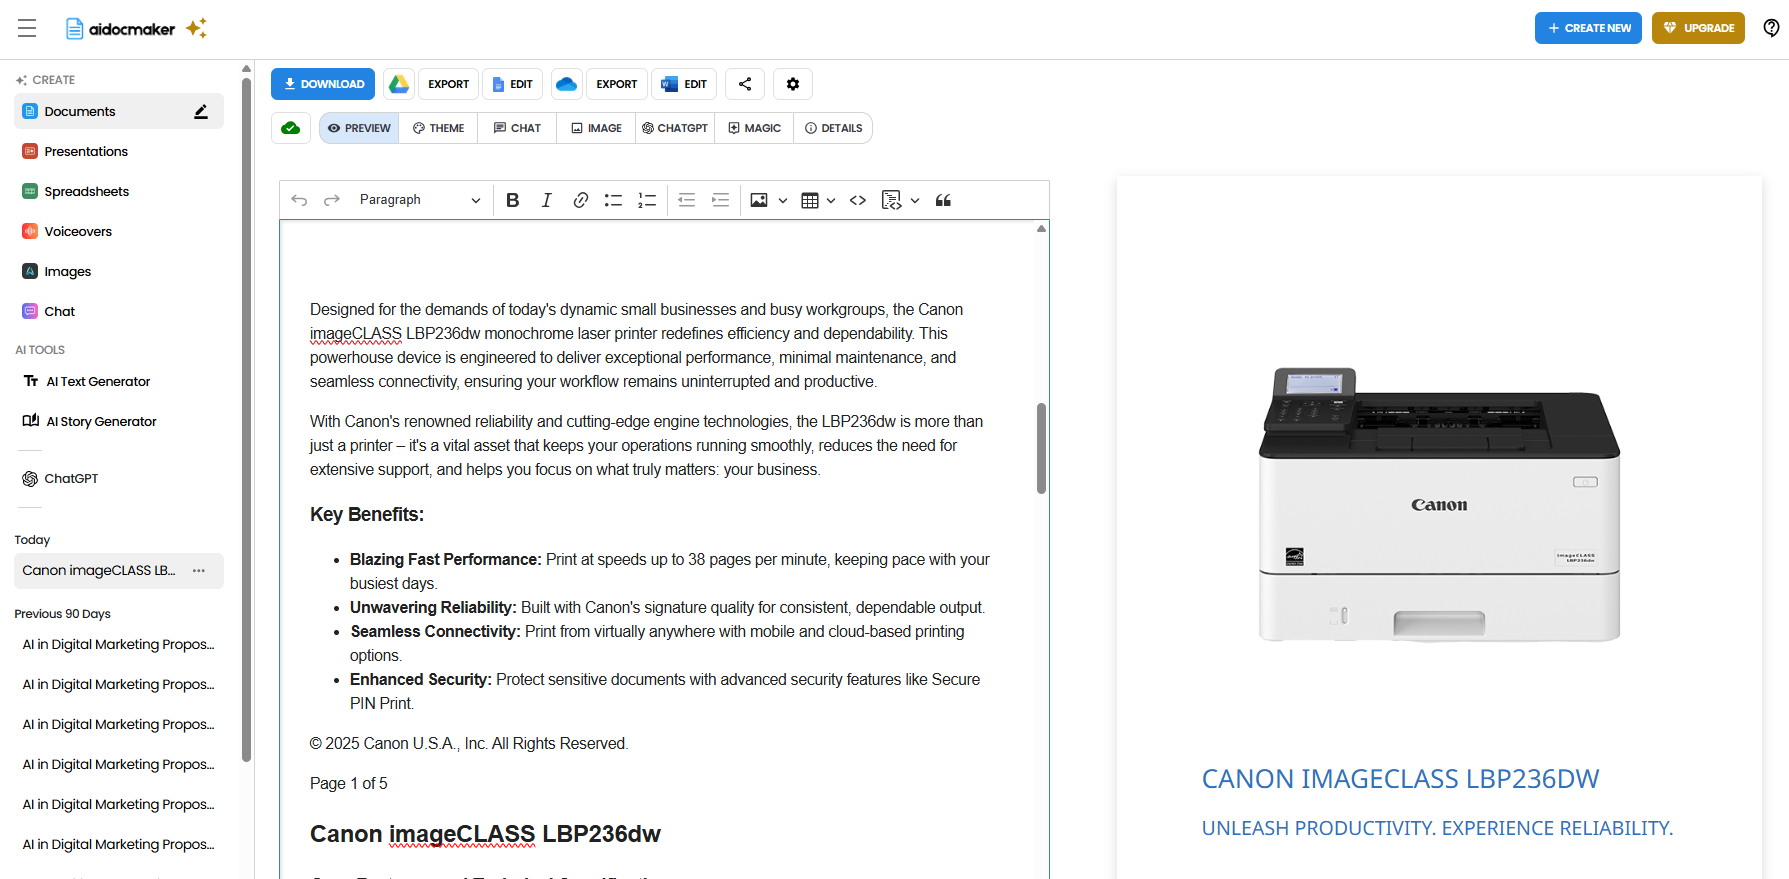Open ChatGPT in the sidebar

point(119,479)
